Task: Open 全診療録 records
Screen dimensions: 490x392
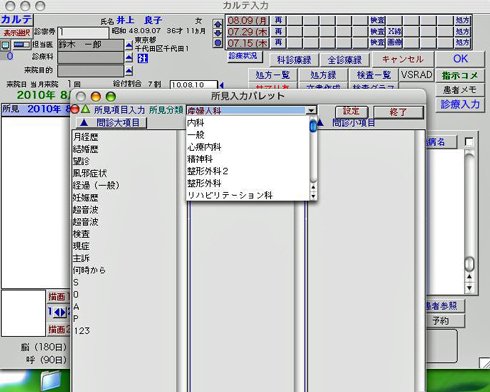Action: point(345,60)
